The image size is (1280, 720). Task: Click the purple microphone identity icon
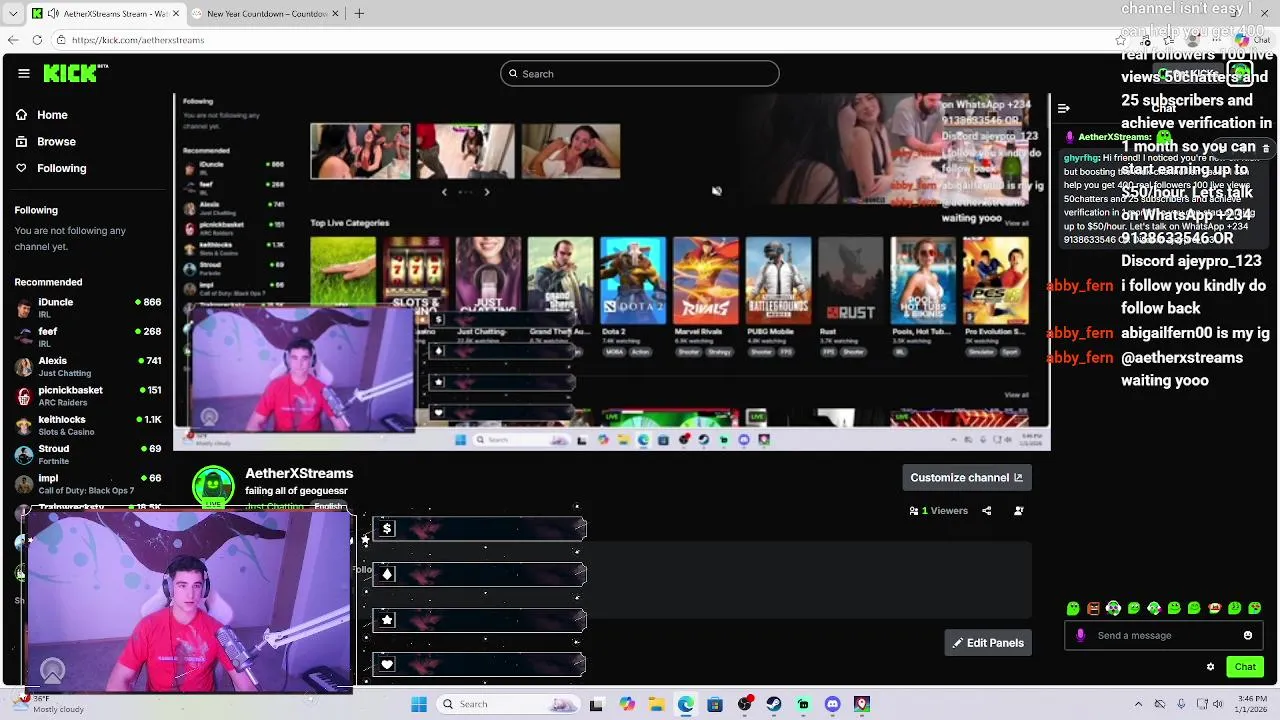pyautogui.click(x=1080, y=636)
